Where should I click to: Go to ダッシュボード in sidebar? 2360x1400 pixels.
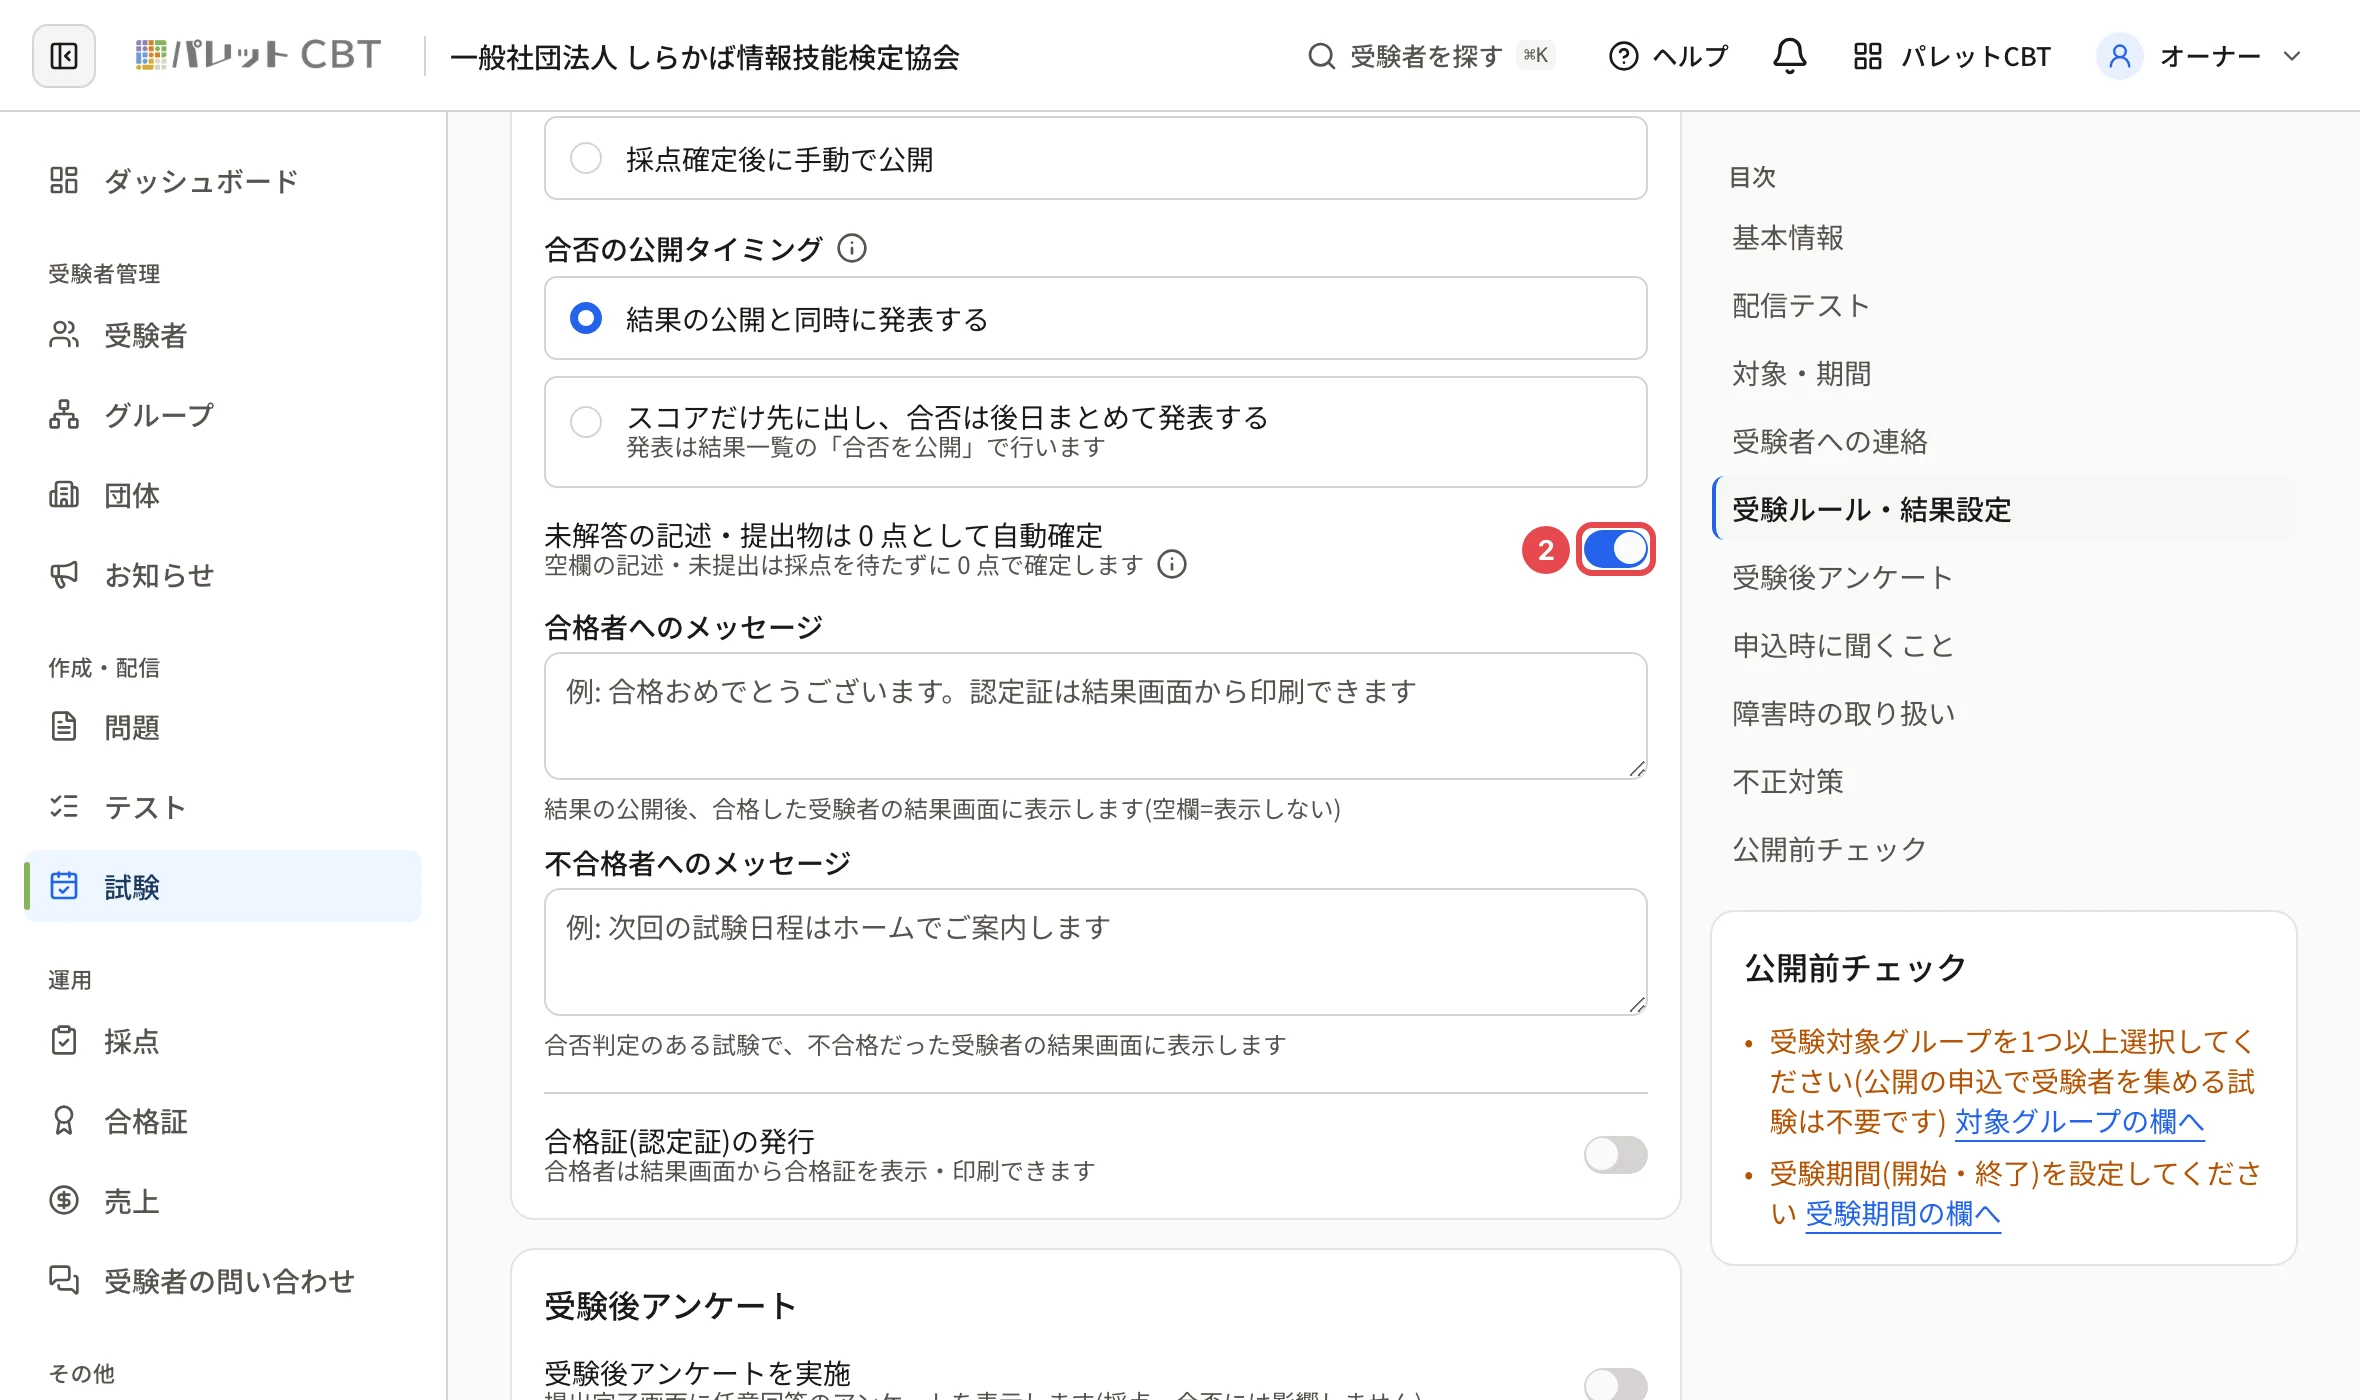point(222,181)
